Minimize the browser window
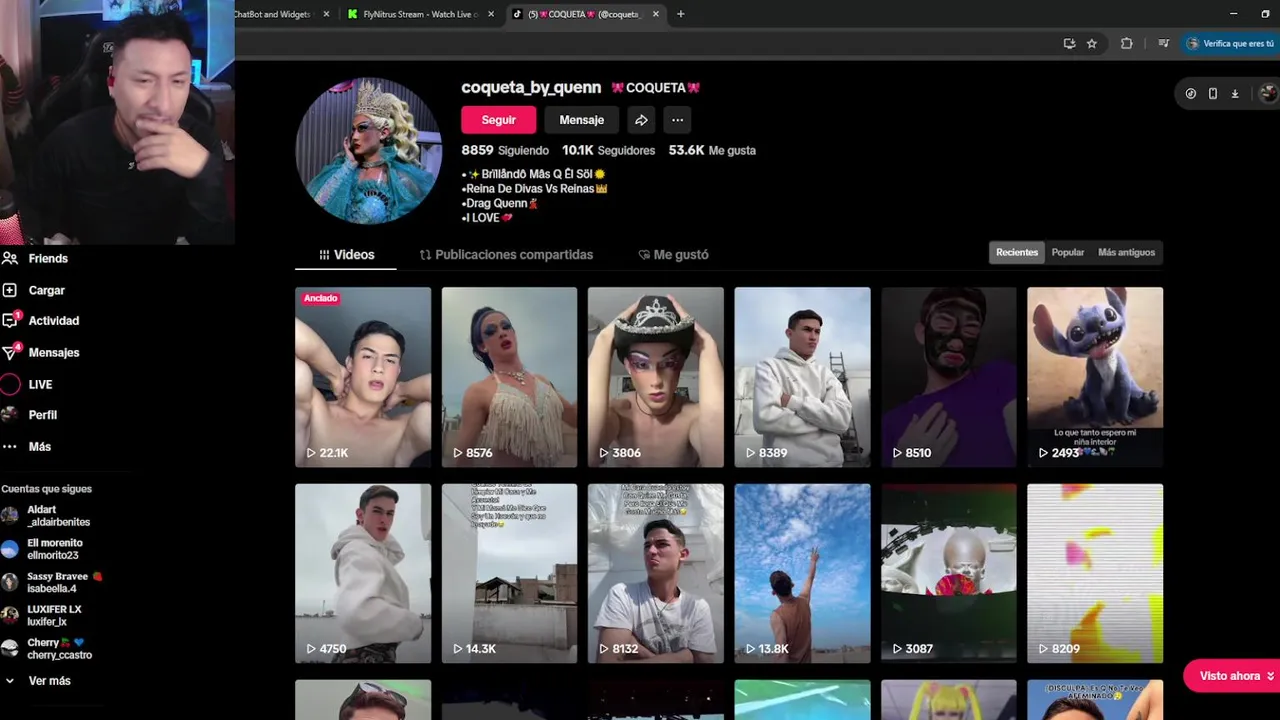The width and height of the screenshot is (1280, 720). pyautogui.click(x=1236, y=14)
